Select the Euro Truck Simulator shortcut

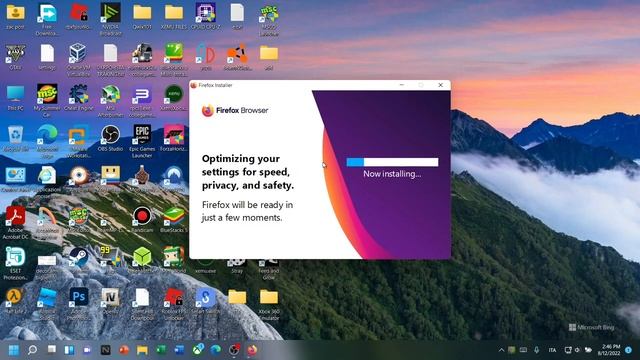pos(142,60)
